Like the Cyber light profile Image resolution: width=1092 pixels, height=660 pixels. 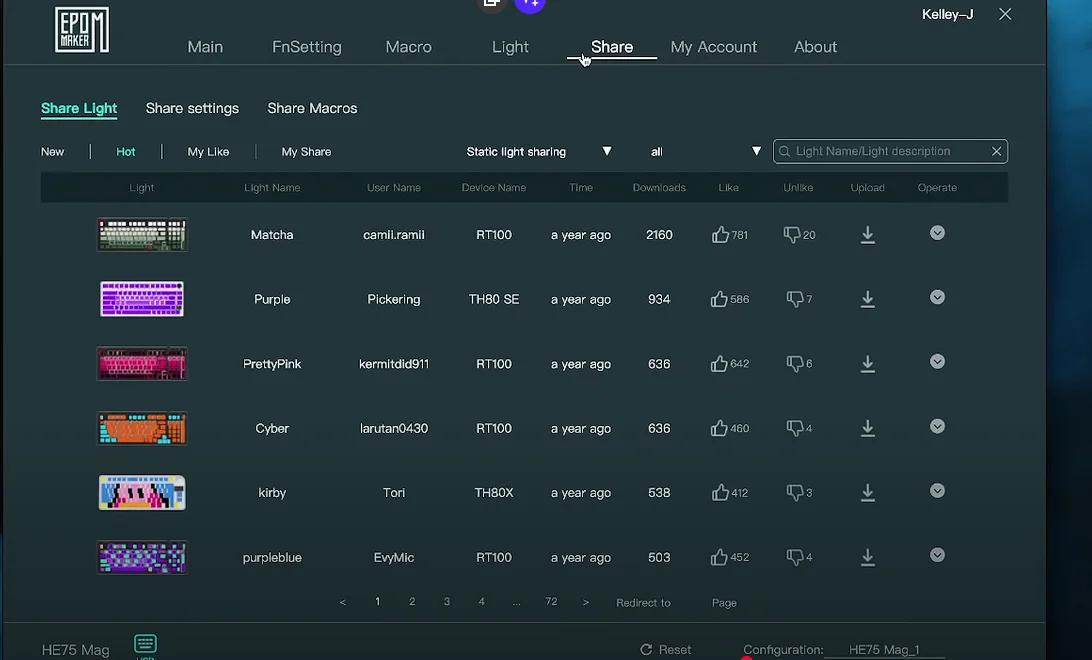(x=719, y=428)
